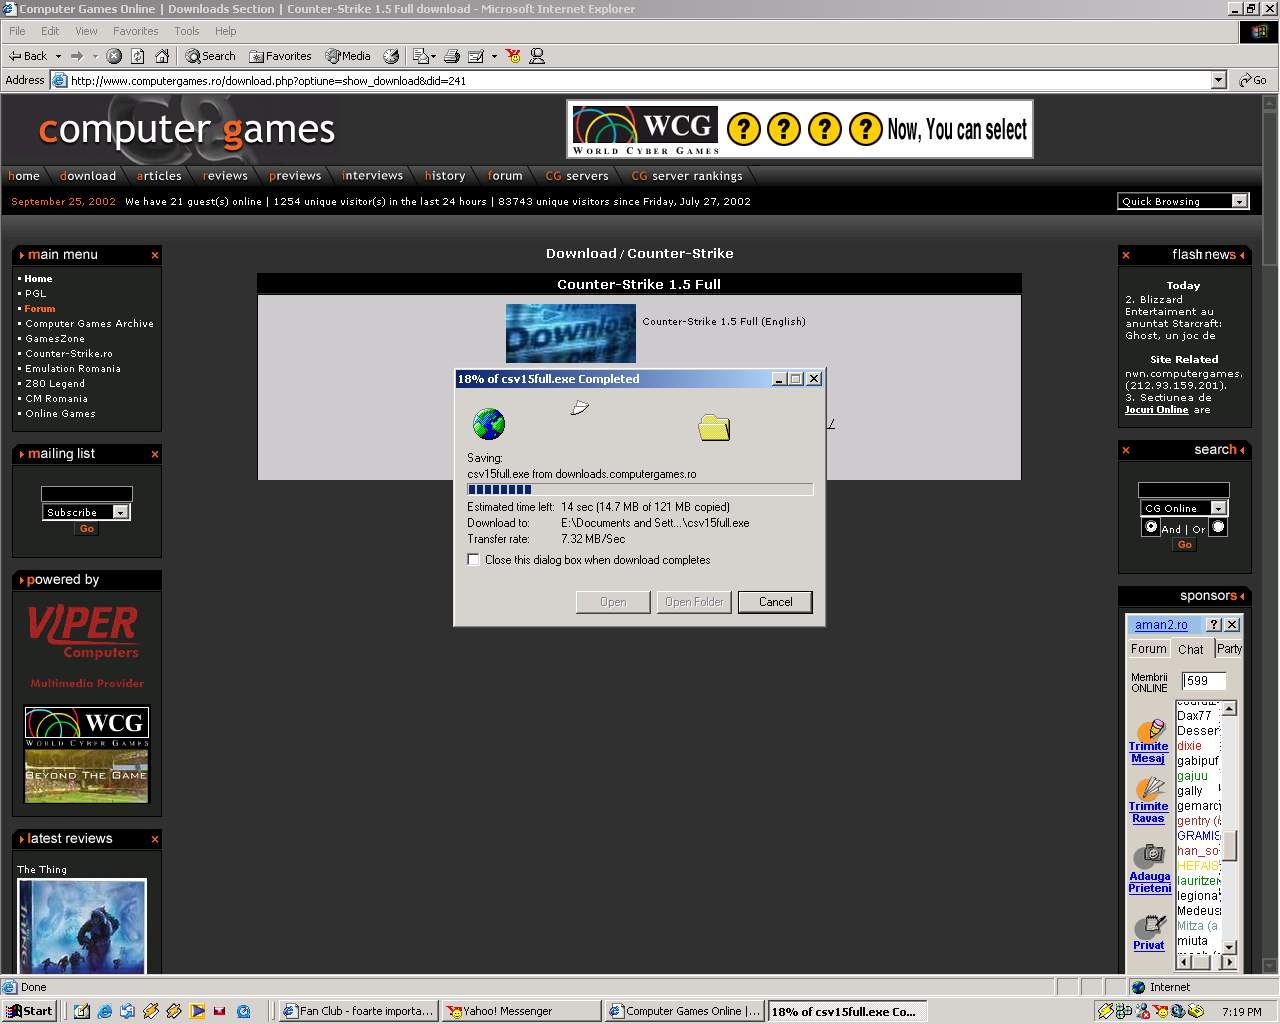Cancel the csv15full.exe download
This screenshot has height=1024, width=1280.
point(775,602)
